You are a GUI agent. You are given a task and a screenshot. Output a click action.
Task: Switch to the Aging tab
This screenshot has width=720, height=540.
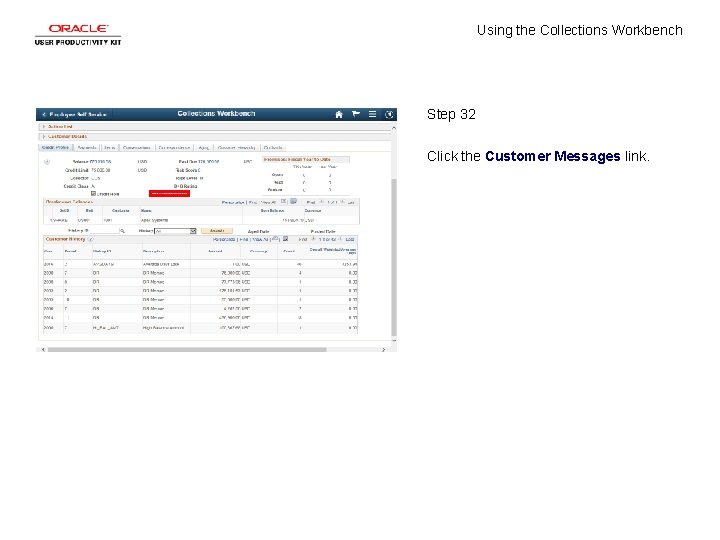tap(204, 147)
